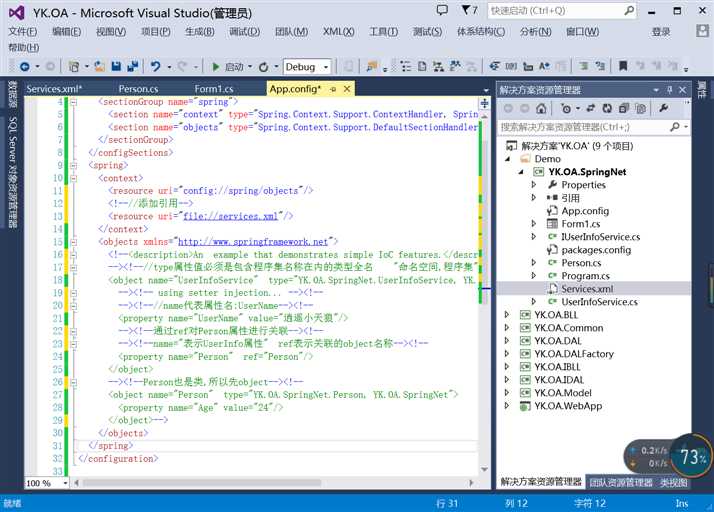The height and width of the screenshot is (512, 714).
Task: Expand the YK.OA.BLL project
Action: pos(507,314)
